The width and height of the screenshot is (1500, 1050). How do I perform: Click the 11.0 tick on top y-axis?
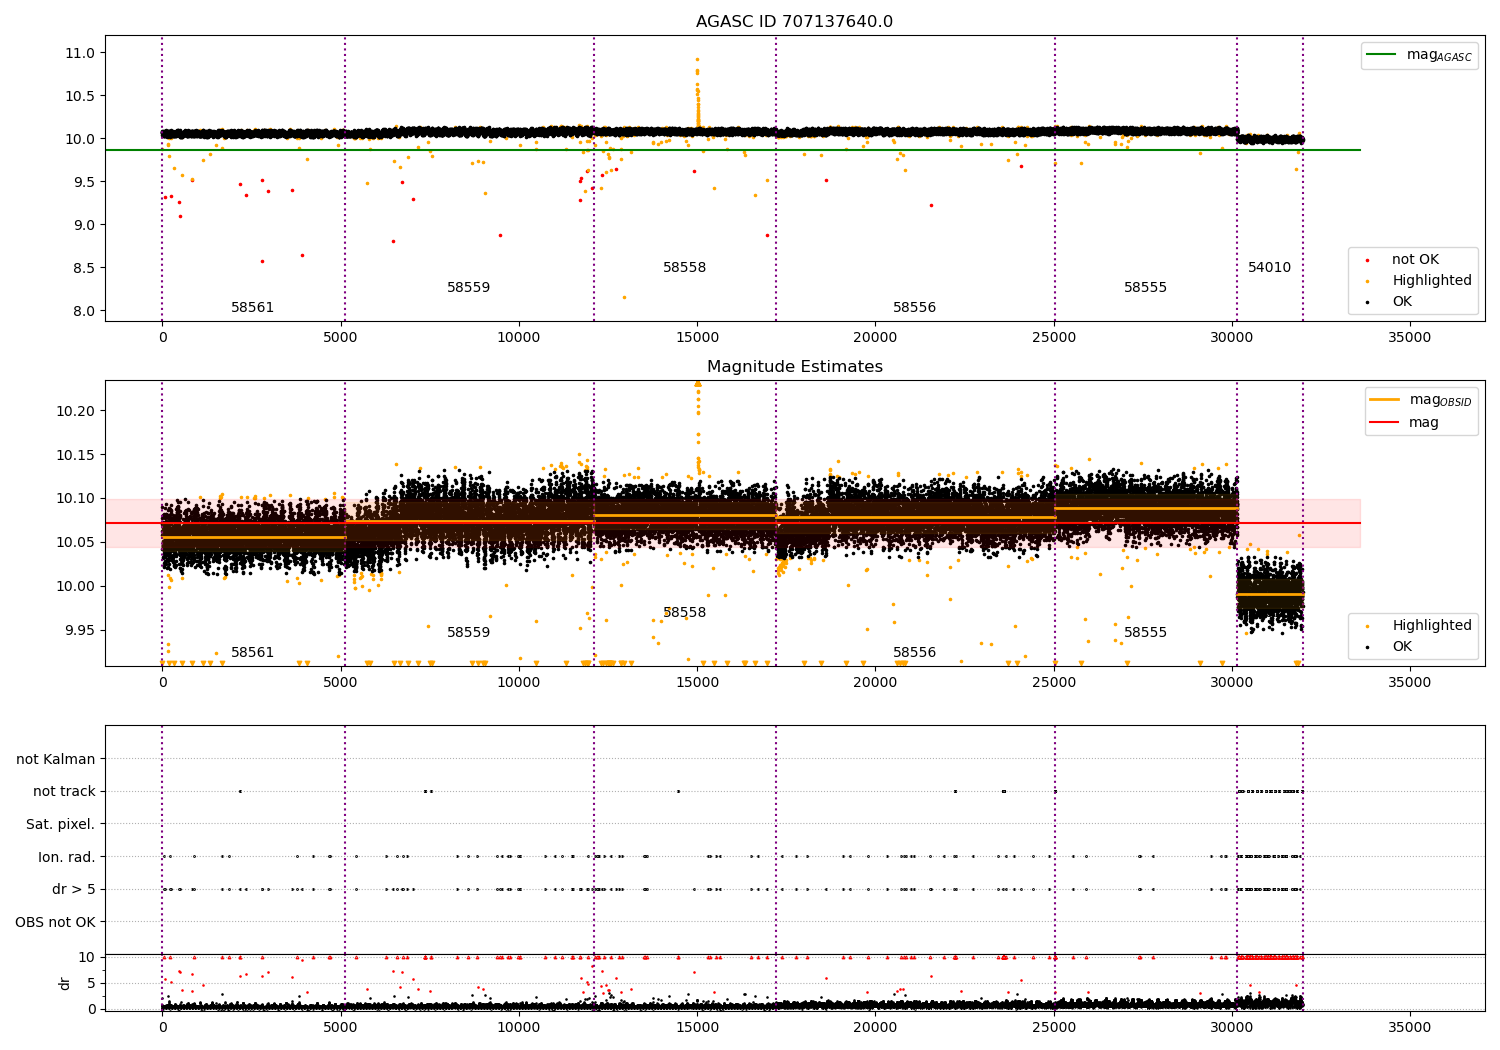pyautogui.click(x=79, y=53)
